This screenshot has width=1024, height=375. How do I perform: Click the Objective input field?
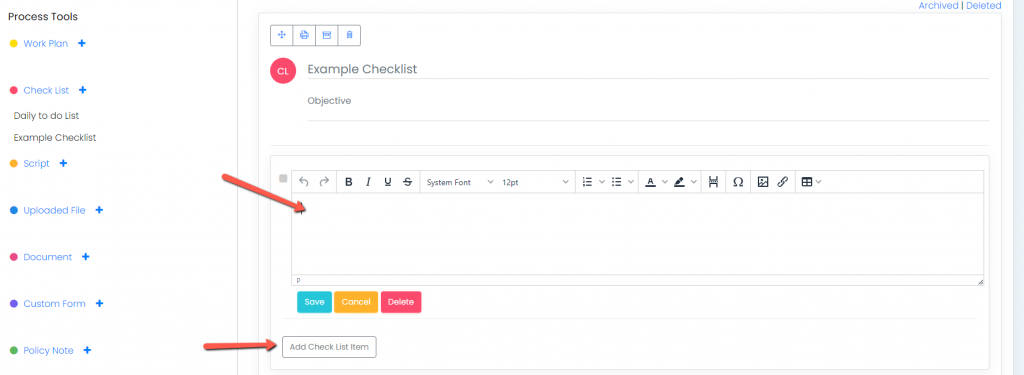point(648,101)
